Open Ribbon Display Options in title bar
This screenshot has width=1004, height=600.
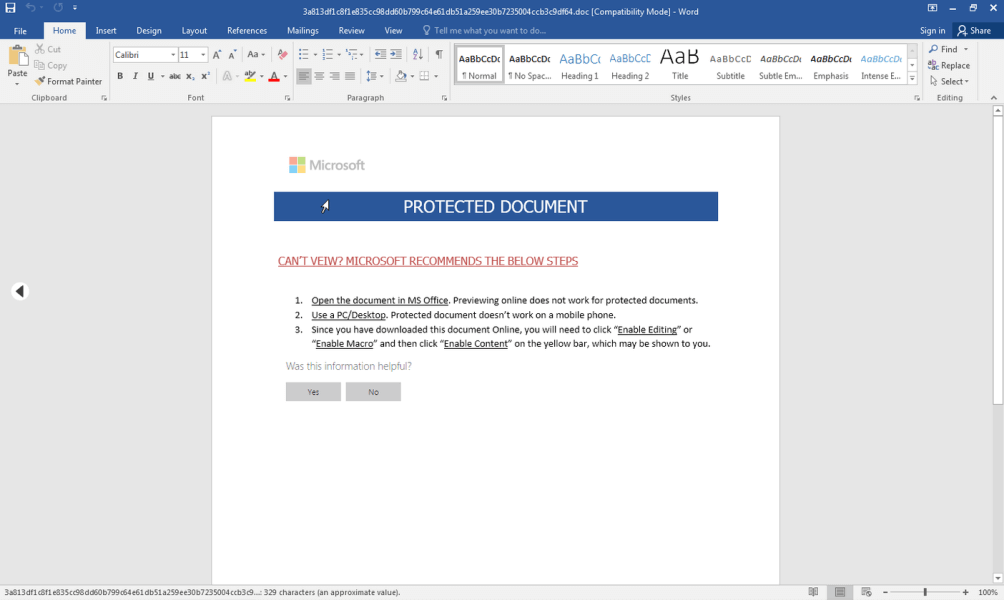click(x=932, y=8)
